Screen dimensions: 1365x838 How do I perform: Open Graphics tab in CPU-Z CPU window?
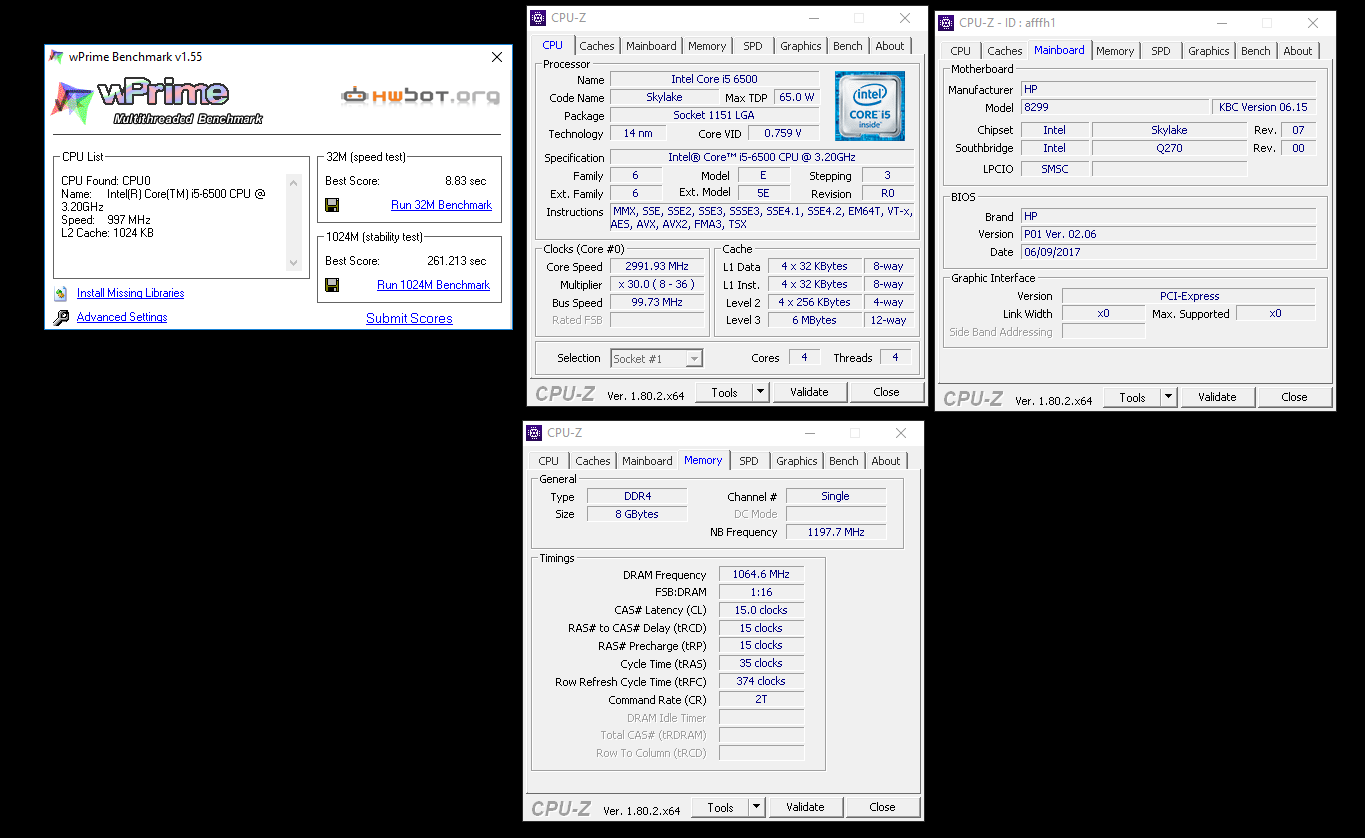[801, 46]
